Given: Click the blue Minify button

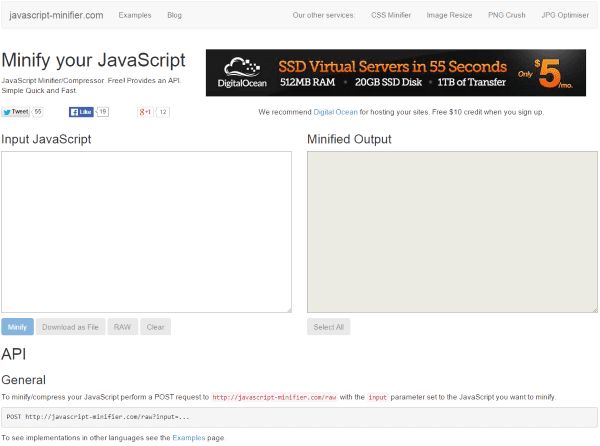Looking at the screenshot, I should (x=17, y=327).
